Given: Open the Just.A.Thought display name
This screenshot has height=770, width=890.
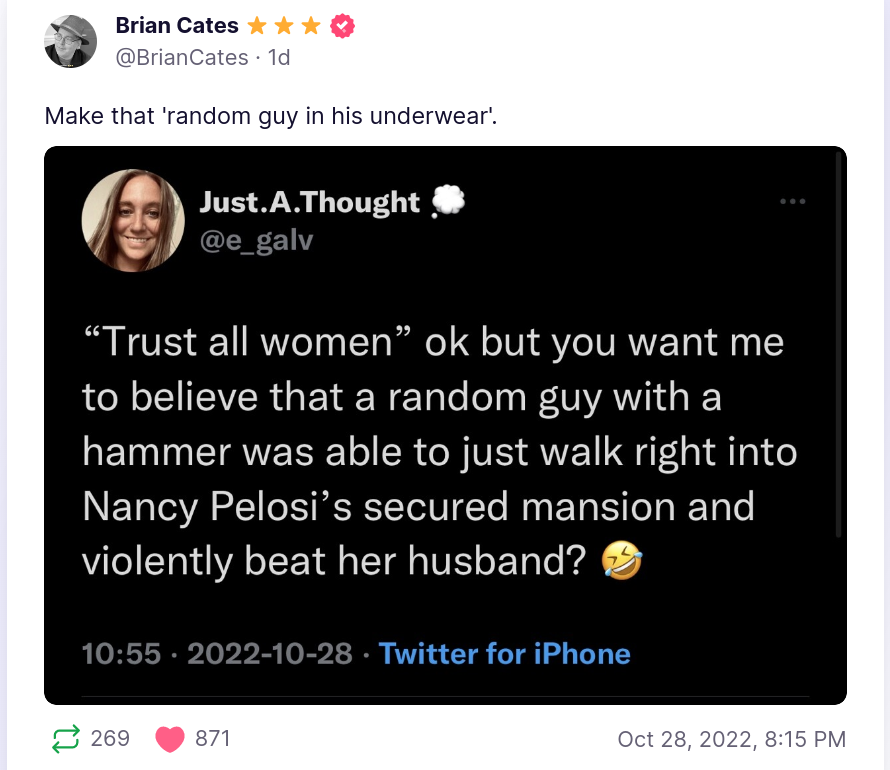Looking at the screenshot, I should coord(310,202).
